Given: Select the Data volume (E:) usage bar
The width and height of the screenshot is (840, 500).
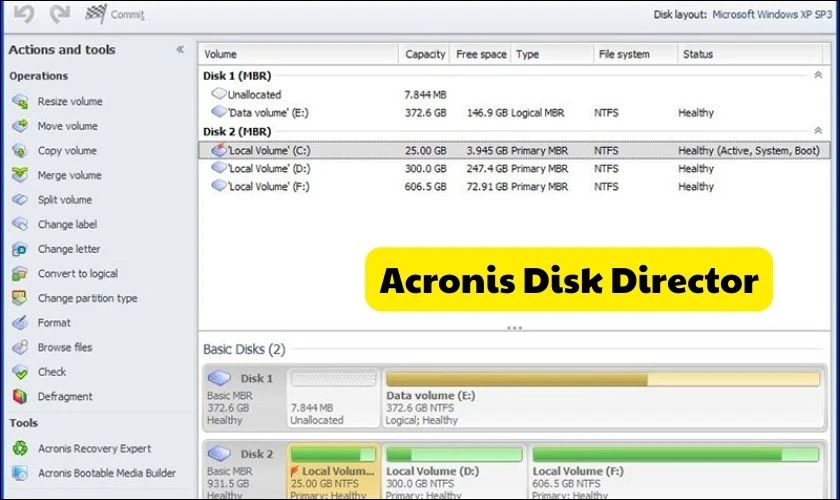Looking at the screenshot, I should pos(603,379).
